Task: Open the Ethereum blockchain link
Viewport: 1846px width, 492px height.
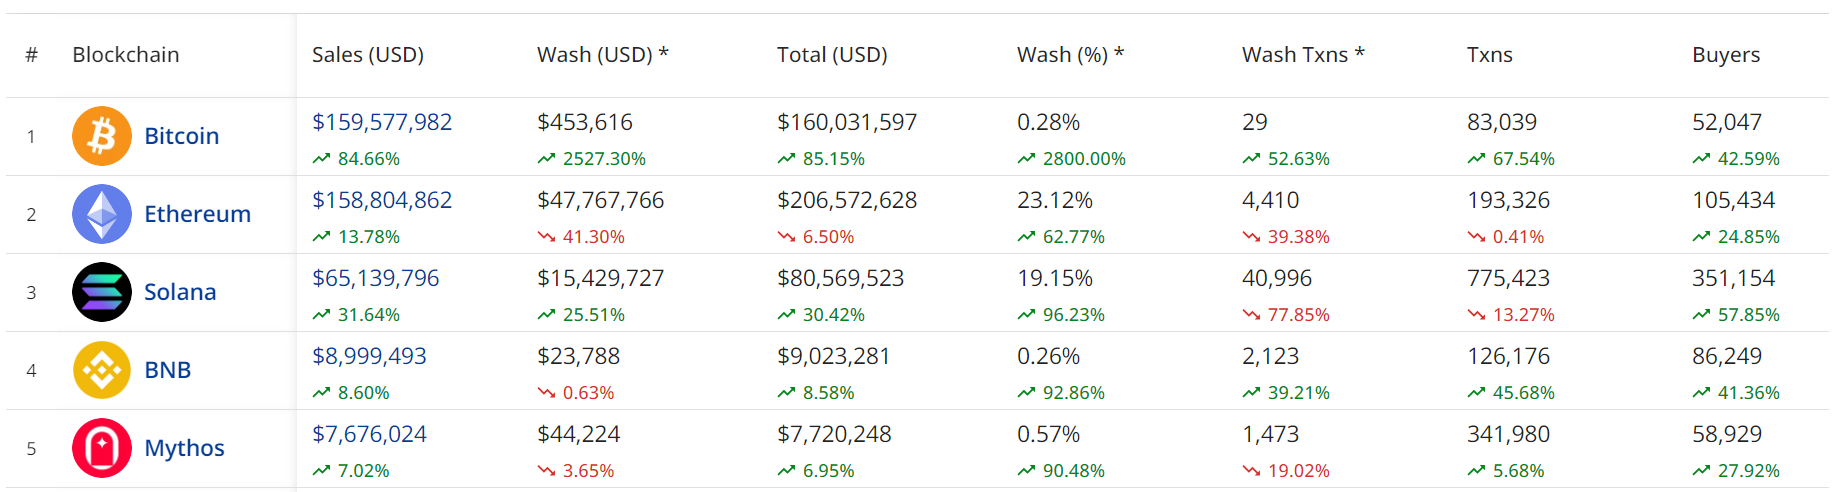Action: point(197,214)
